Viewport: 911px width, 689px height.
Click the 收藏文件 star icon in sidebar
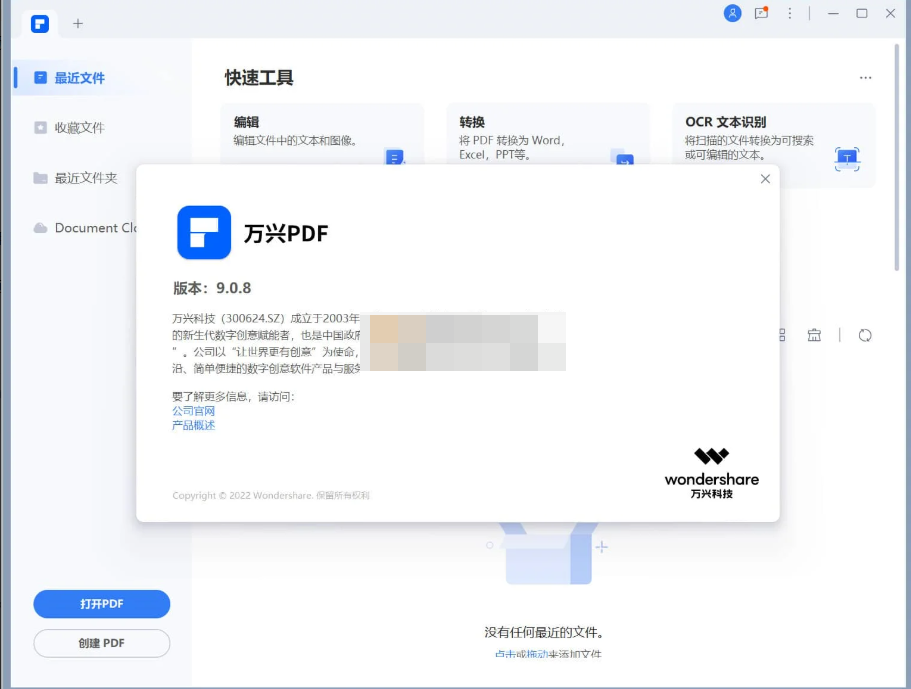pos(40,128)
